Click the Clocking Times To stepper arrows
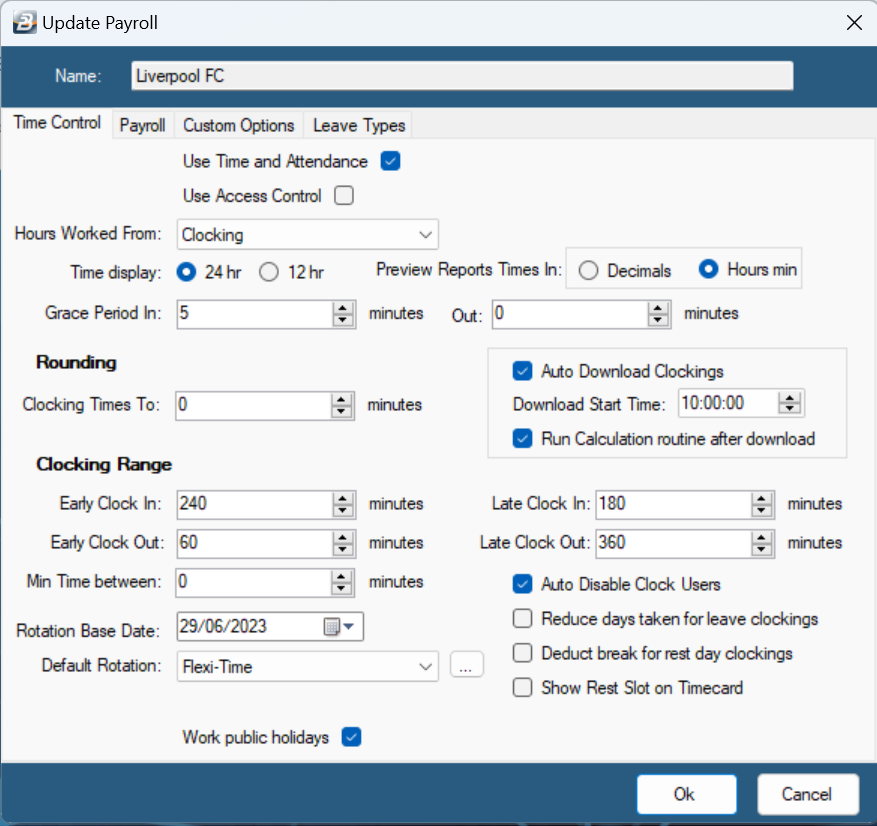The height and width of the screenshot is (826, 877). pyautogui.click(x=341, y=406)
